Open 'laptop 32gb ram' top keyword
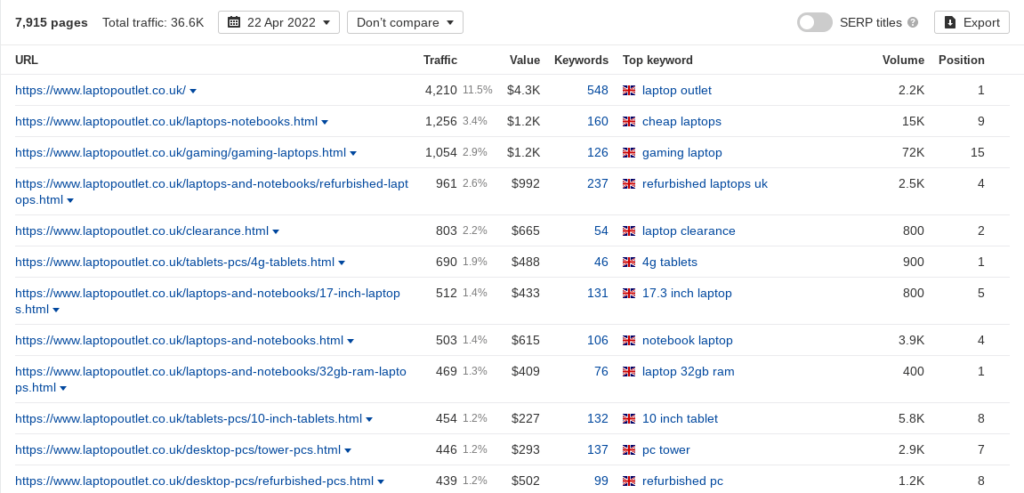Screen dimensions: 1024x493 (x=688, y=372)
